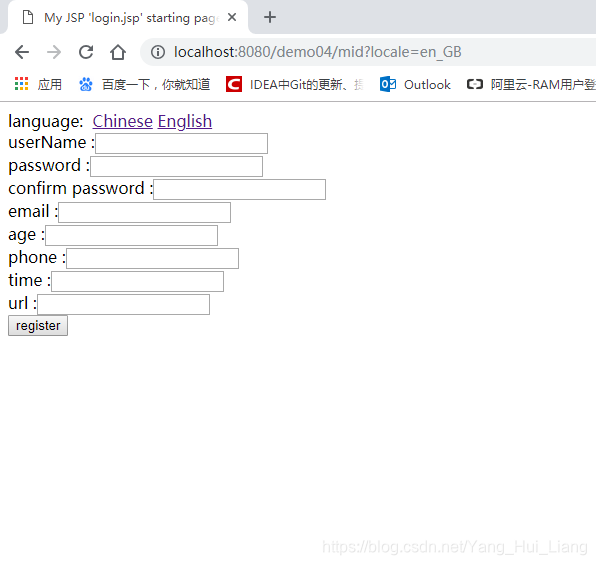Focus the url input field
The image size is (596, 565).
click(x=124, y=305)
